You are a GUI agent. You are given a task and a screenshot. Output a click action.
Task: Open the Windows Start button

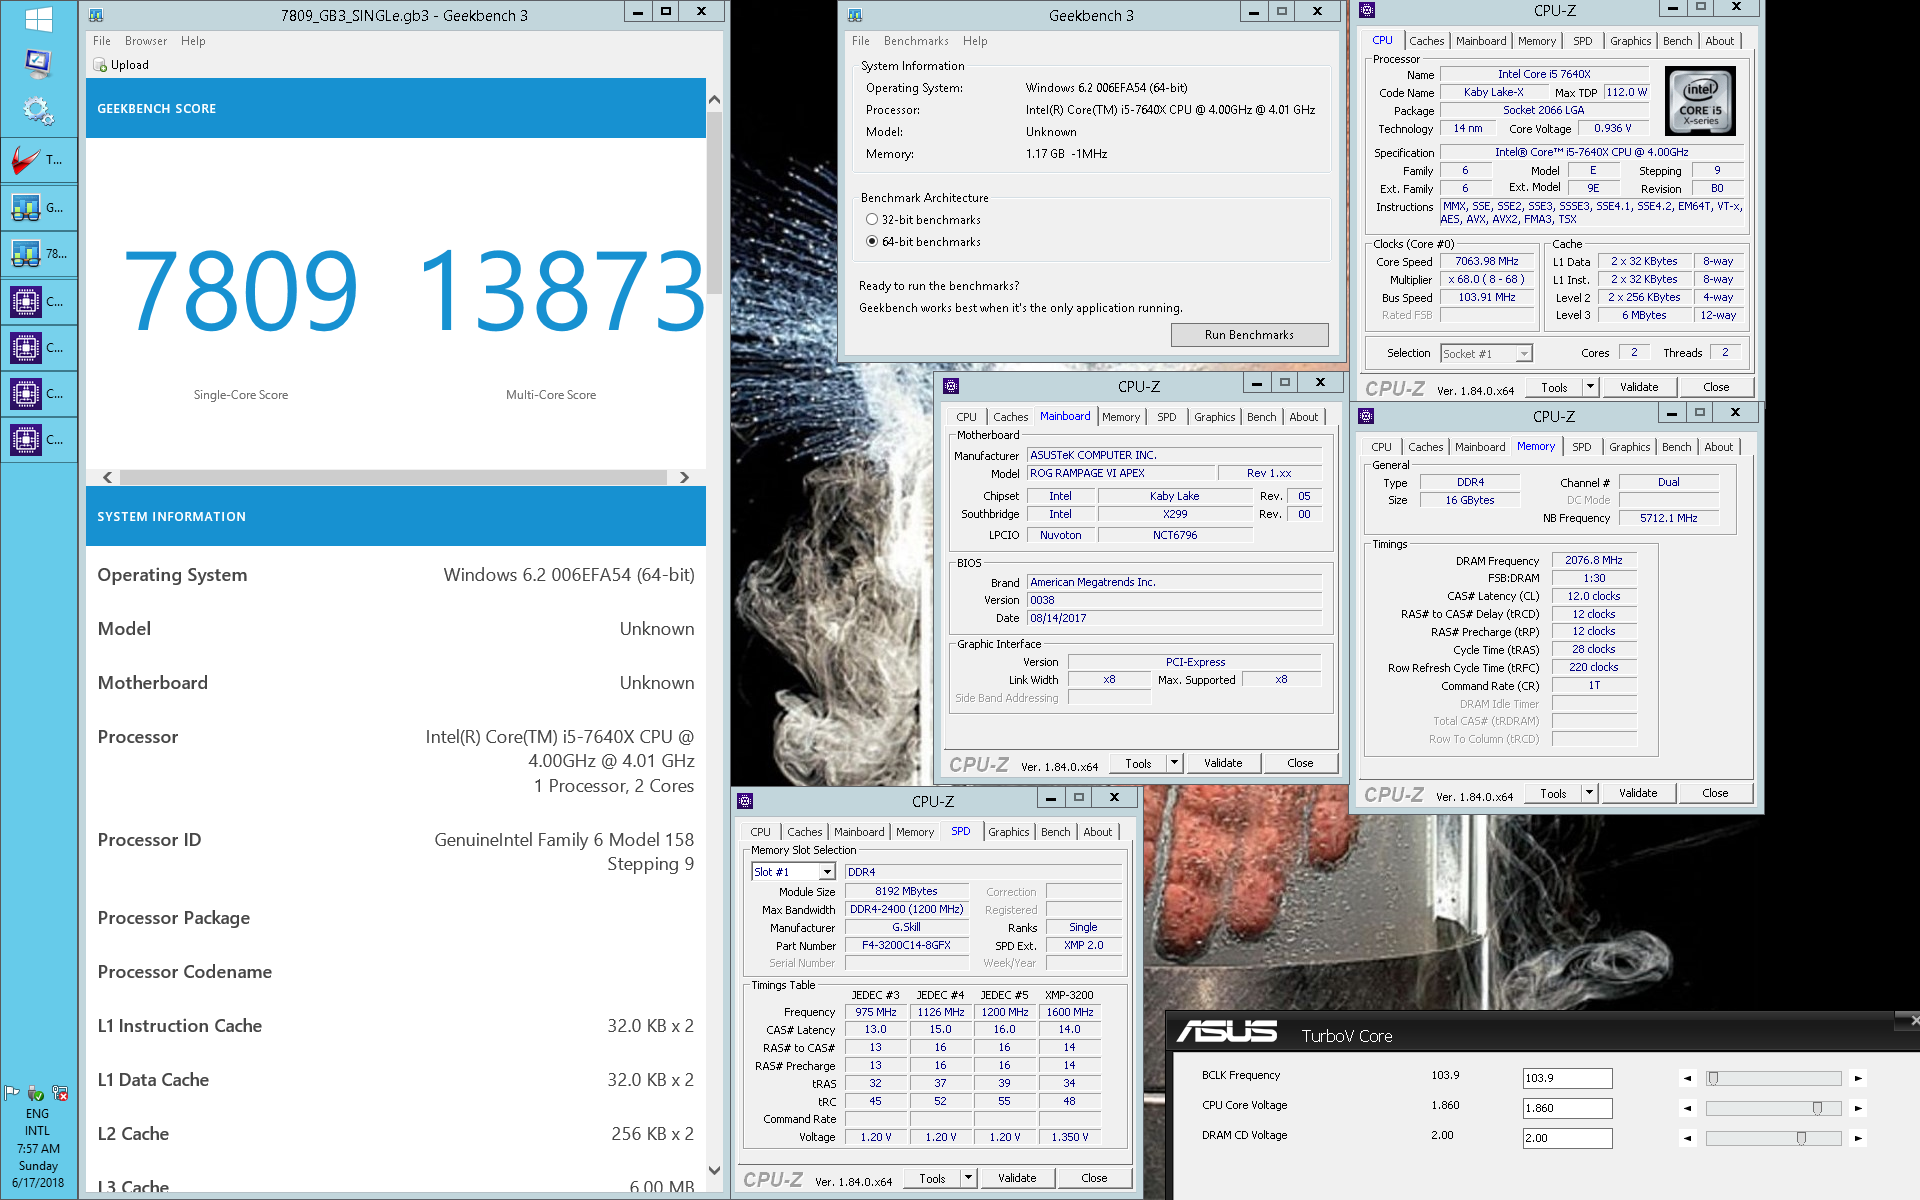click(38, 19)
